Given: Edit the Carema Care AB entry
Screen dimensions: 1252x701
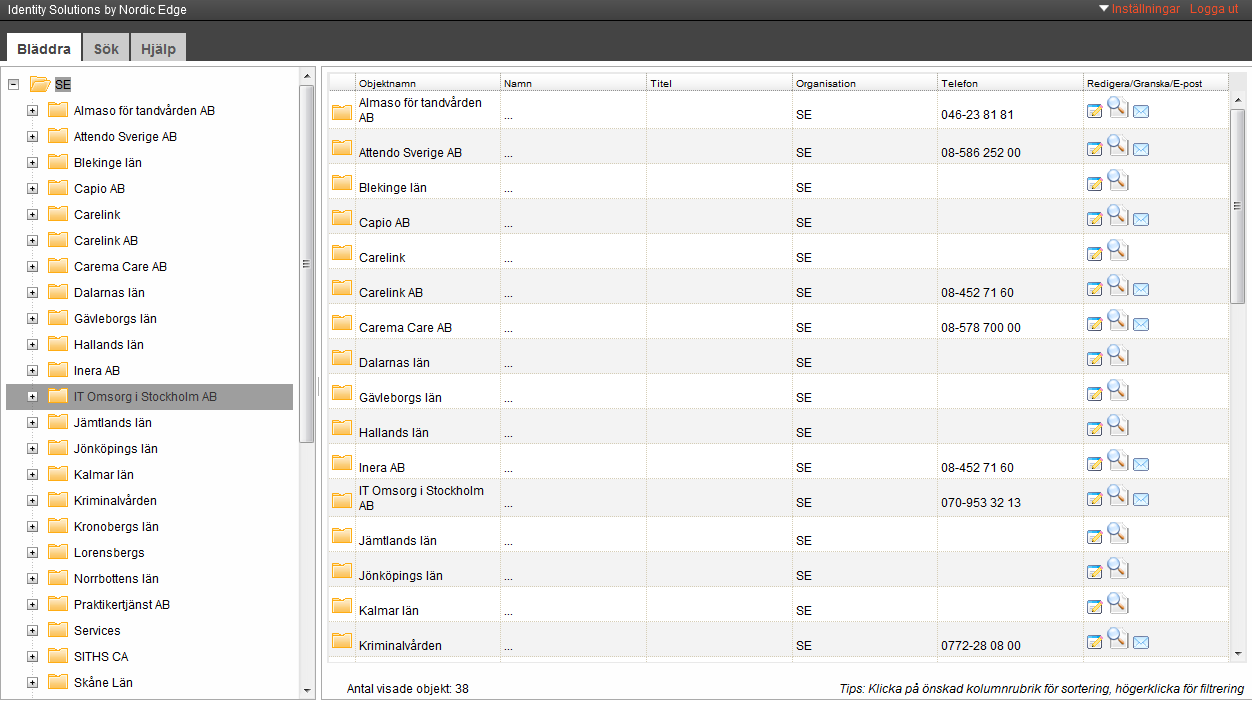Looking at the screenshot, I should click(x=1095, y=323).
